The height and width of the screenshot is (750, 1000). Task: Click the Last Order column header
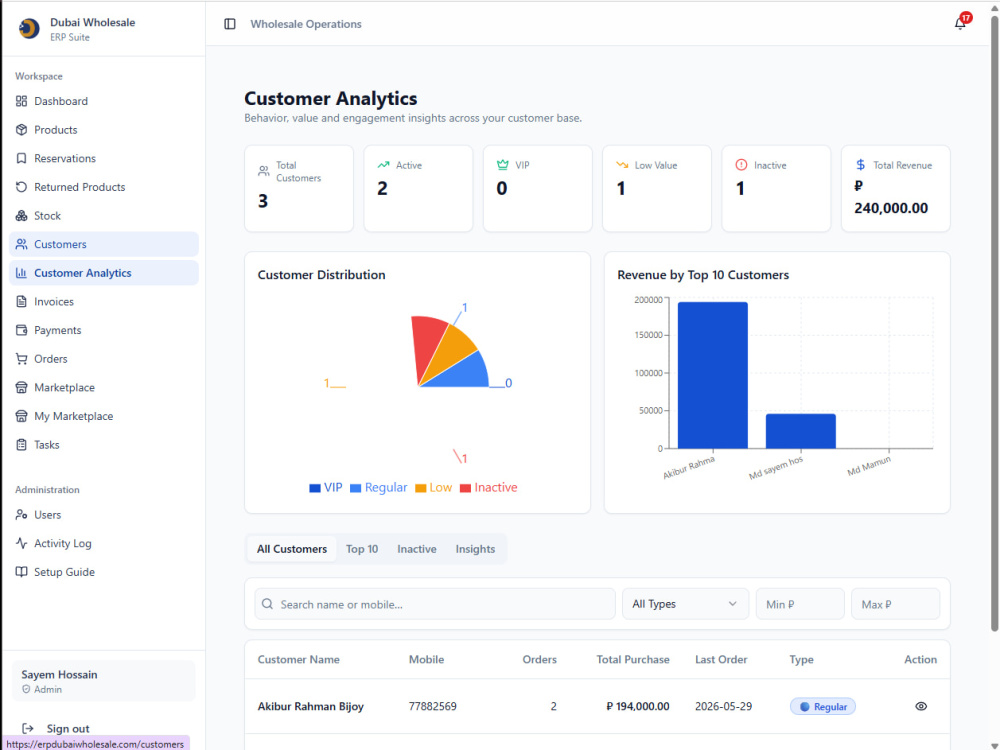[x=721, y=659]
